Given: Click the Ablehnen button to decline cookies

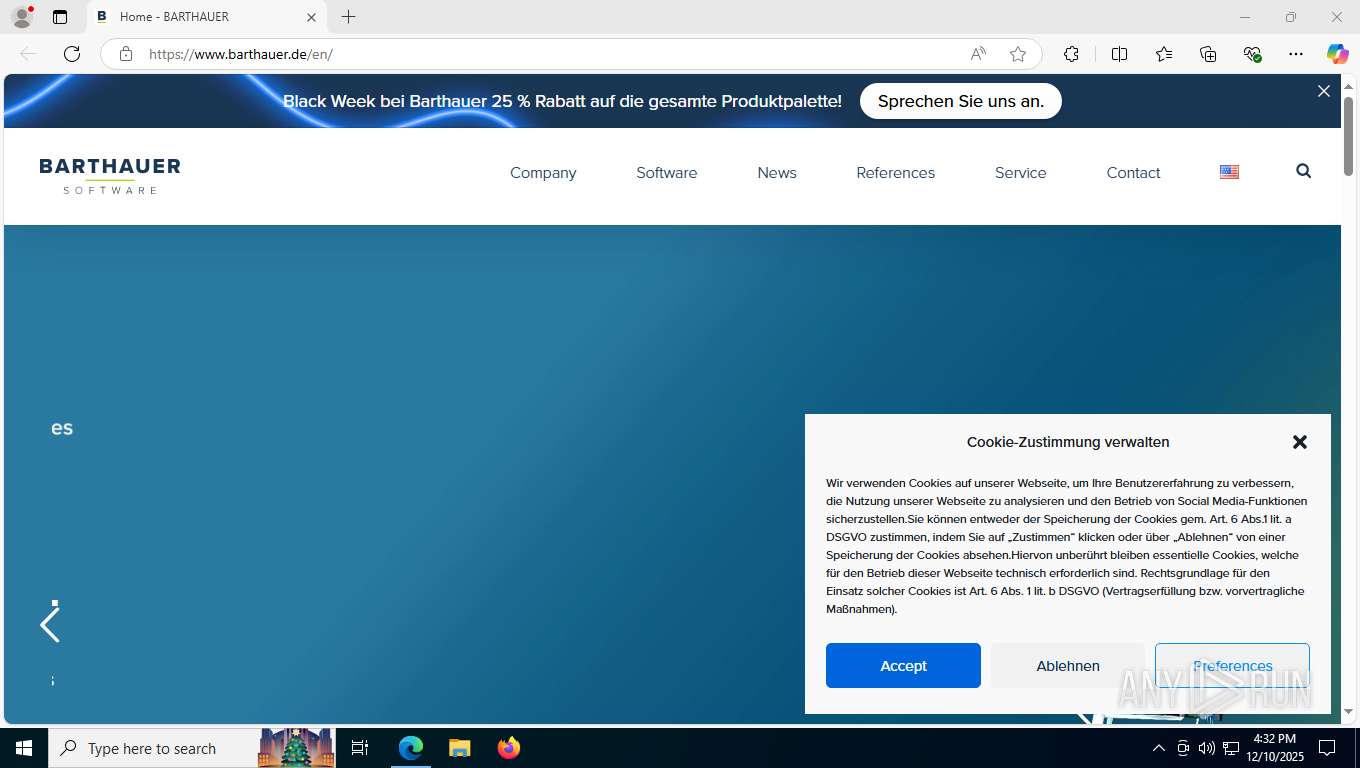Looking at the screenshot, I should tap(1068, 666).
